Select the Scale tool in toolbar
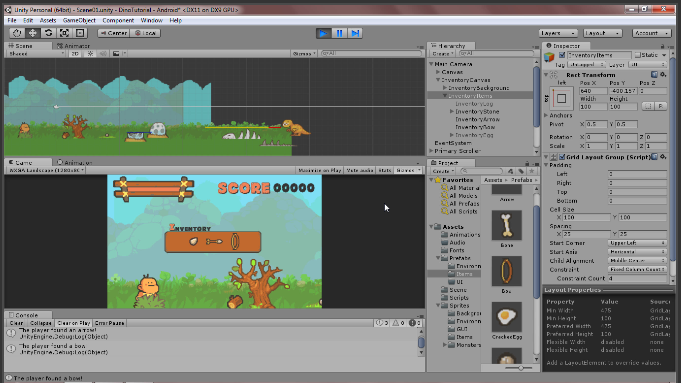The height and width of the screenshot is (383, 681). 64,33
